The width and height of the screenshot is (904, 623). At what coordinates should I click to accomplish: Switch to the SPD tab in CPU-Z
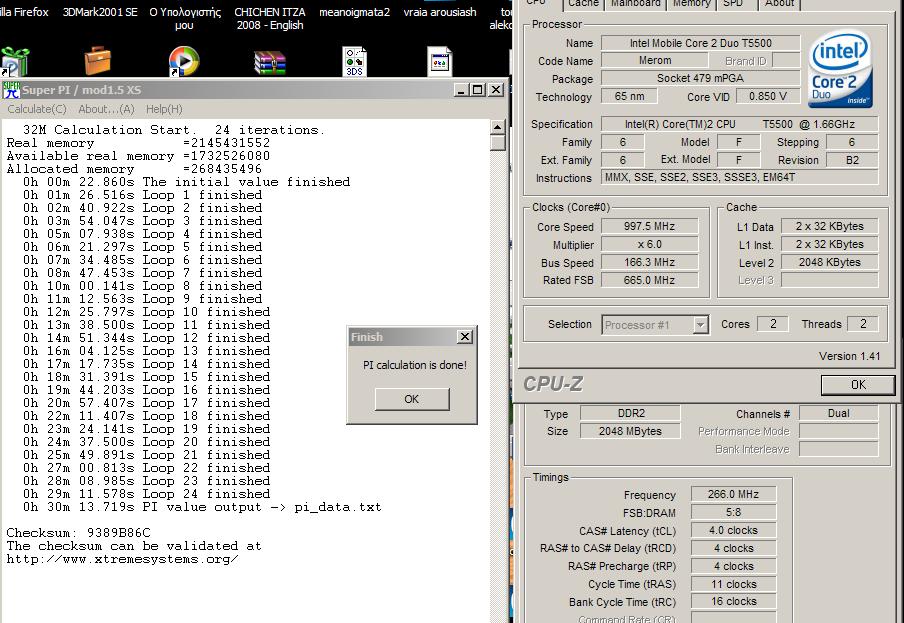(x=733, y=3)
